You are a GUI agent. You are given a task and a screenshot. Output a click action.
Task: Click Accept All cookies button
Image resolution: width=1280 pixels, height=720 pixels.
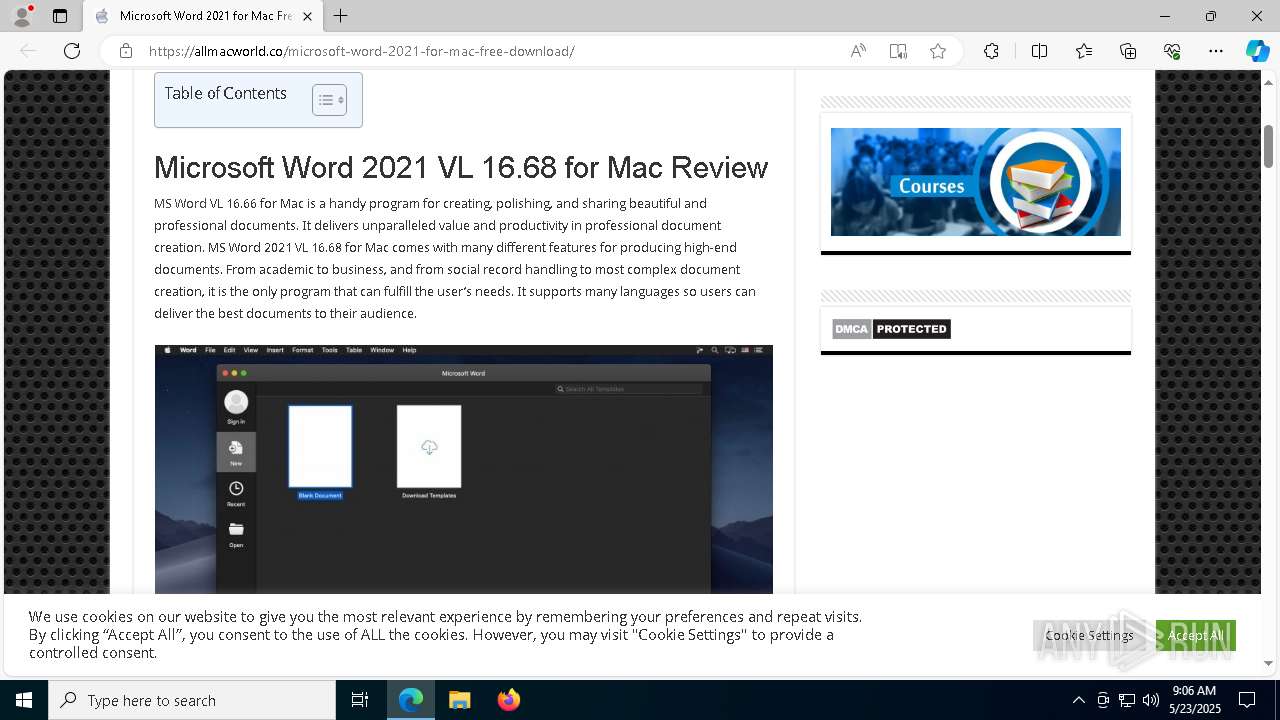1196,635
